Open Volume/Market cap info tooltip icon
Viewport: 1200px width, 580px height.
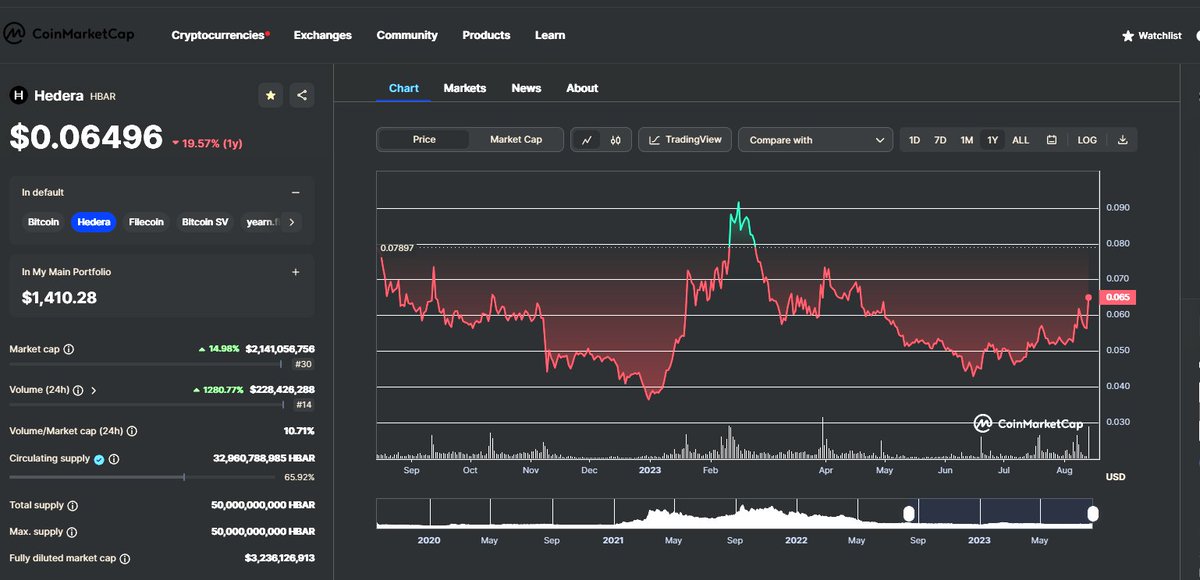(x=132, y=431)
